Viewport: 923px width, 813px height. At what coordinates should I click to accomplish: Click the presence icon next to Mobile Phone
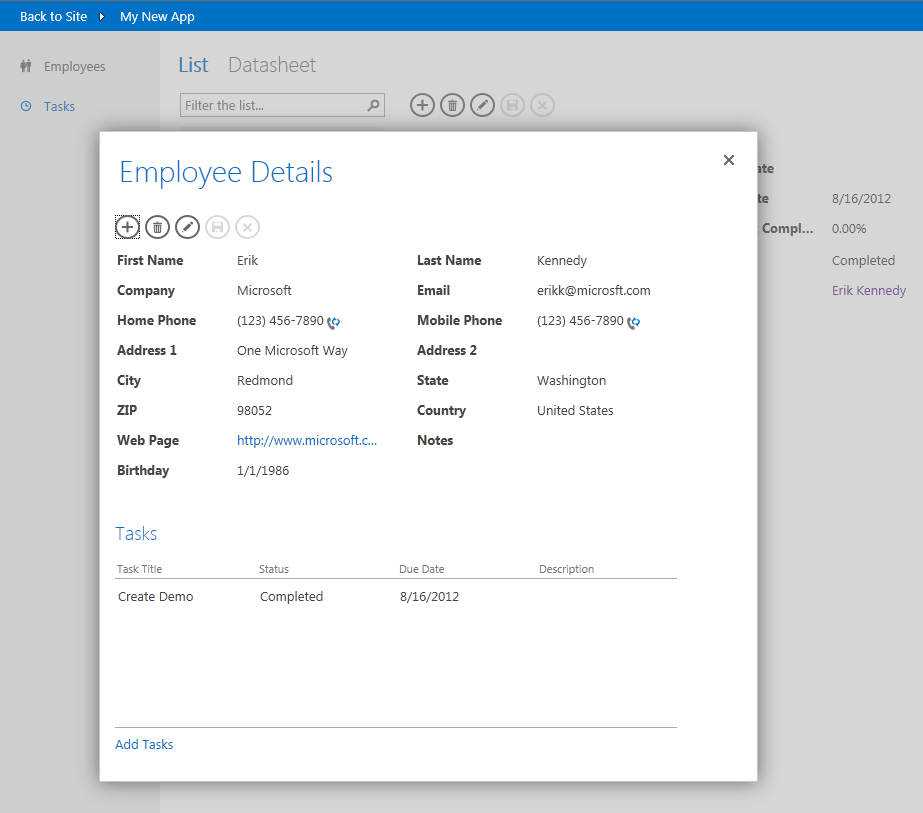(633, 322)
